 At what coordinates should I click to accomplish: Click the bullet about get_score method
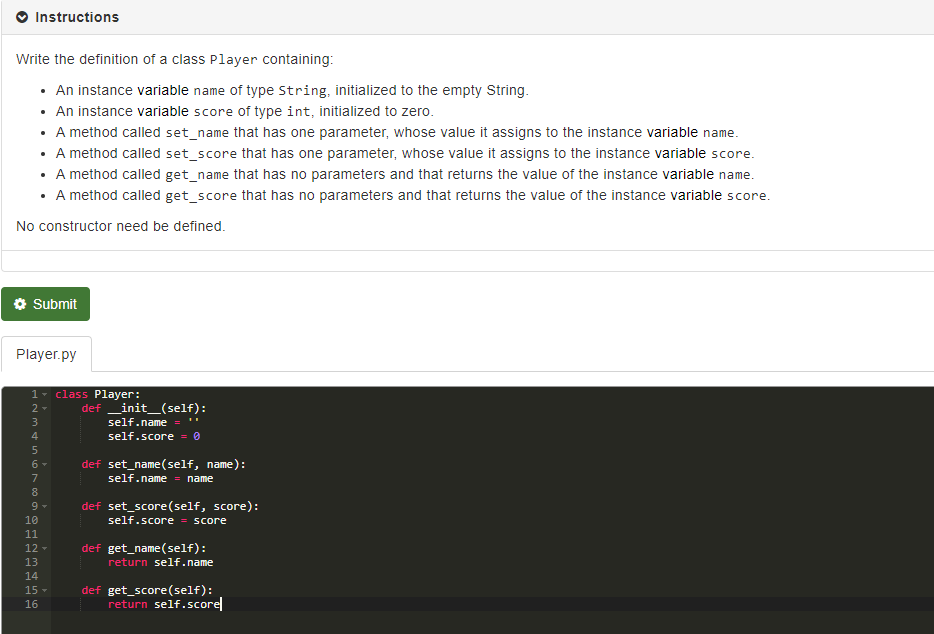coord(413,195)
